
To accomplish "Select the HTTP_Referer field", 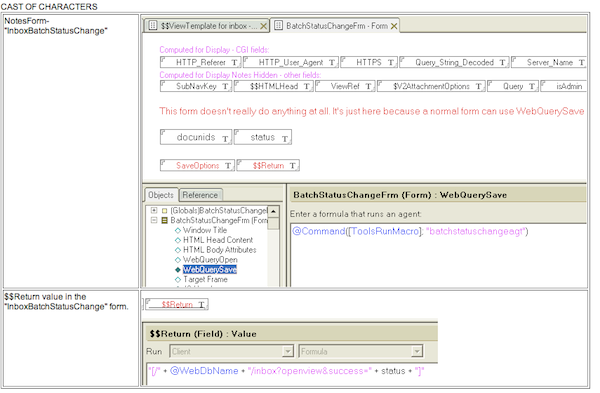I will pos(201,62).
